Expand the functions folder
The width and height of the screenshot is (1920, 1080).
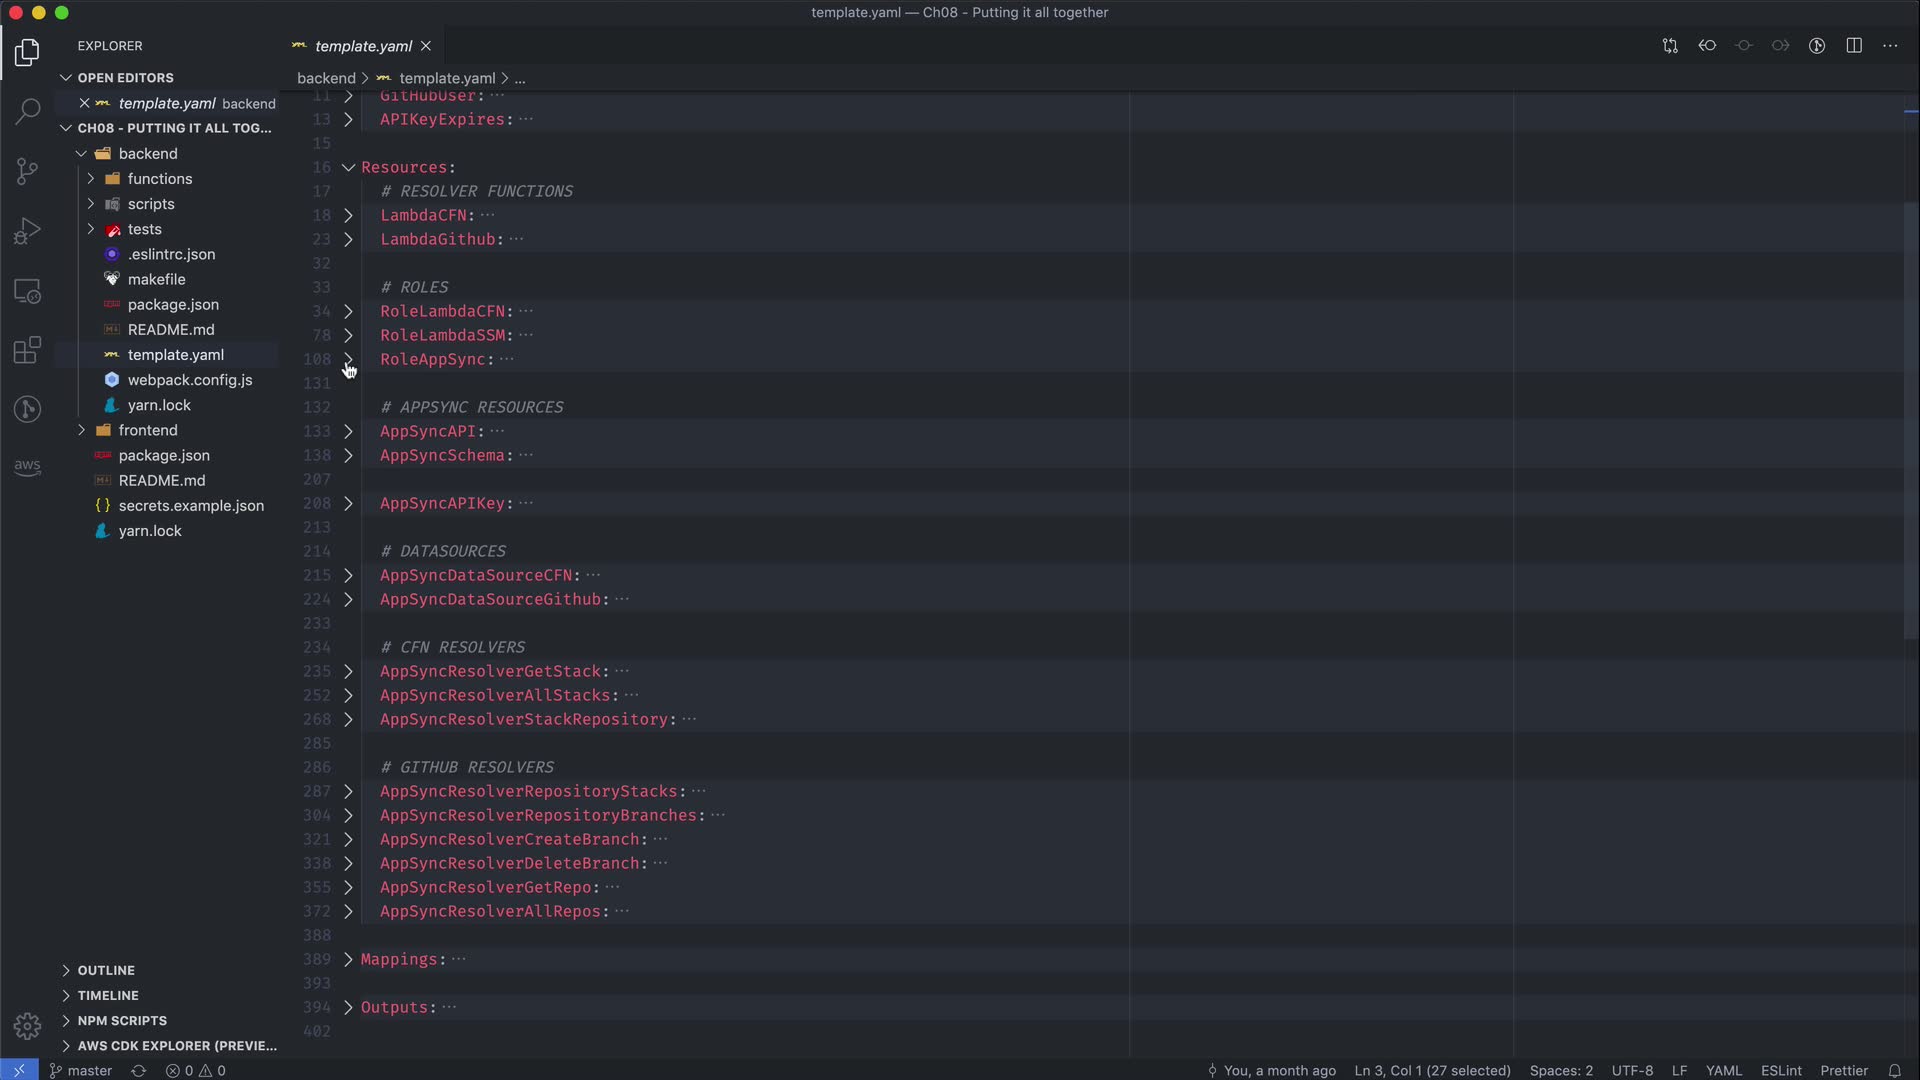(x=159, y=179)
